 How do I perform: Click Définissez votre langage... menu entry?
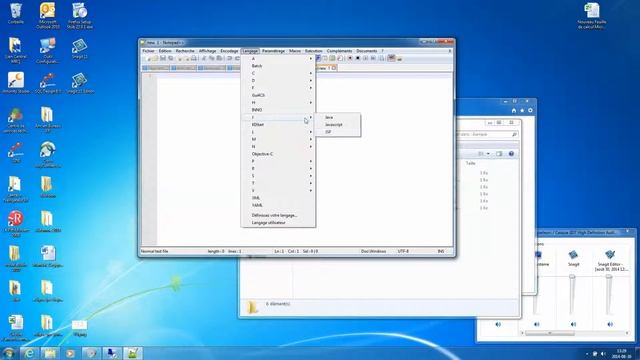(278, 215)
